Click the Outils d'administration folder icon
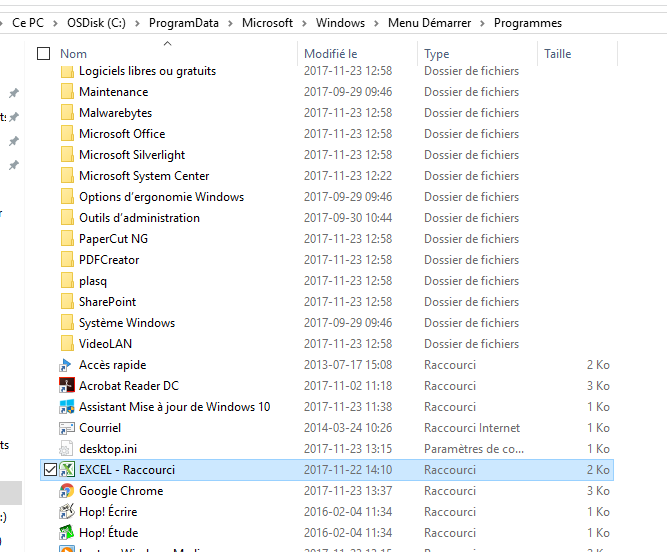The height and width of the screenshot is (552, 667). (x=67, y=217)
